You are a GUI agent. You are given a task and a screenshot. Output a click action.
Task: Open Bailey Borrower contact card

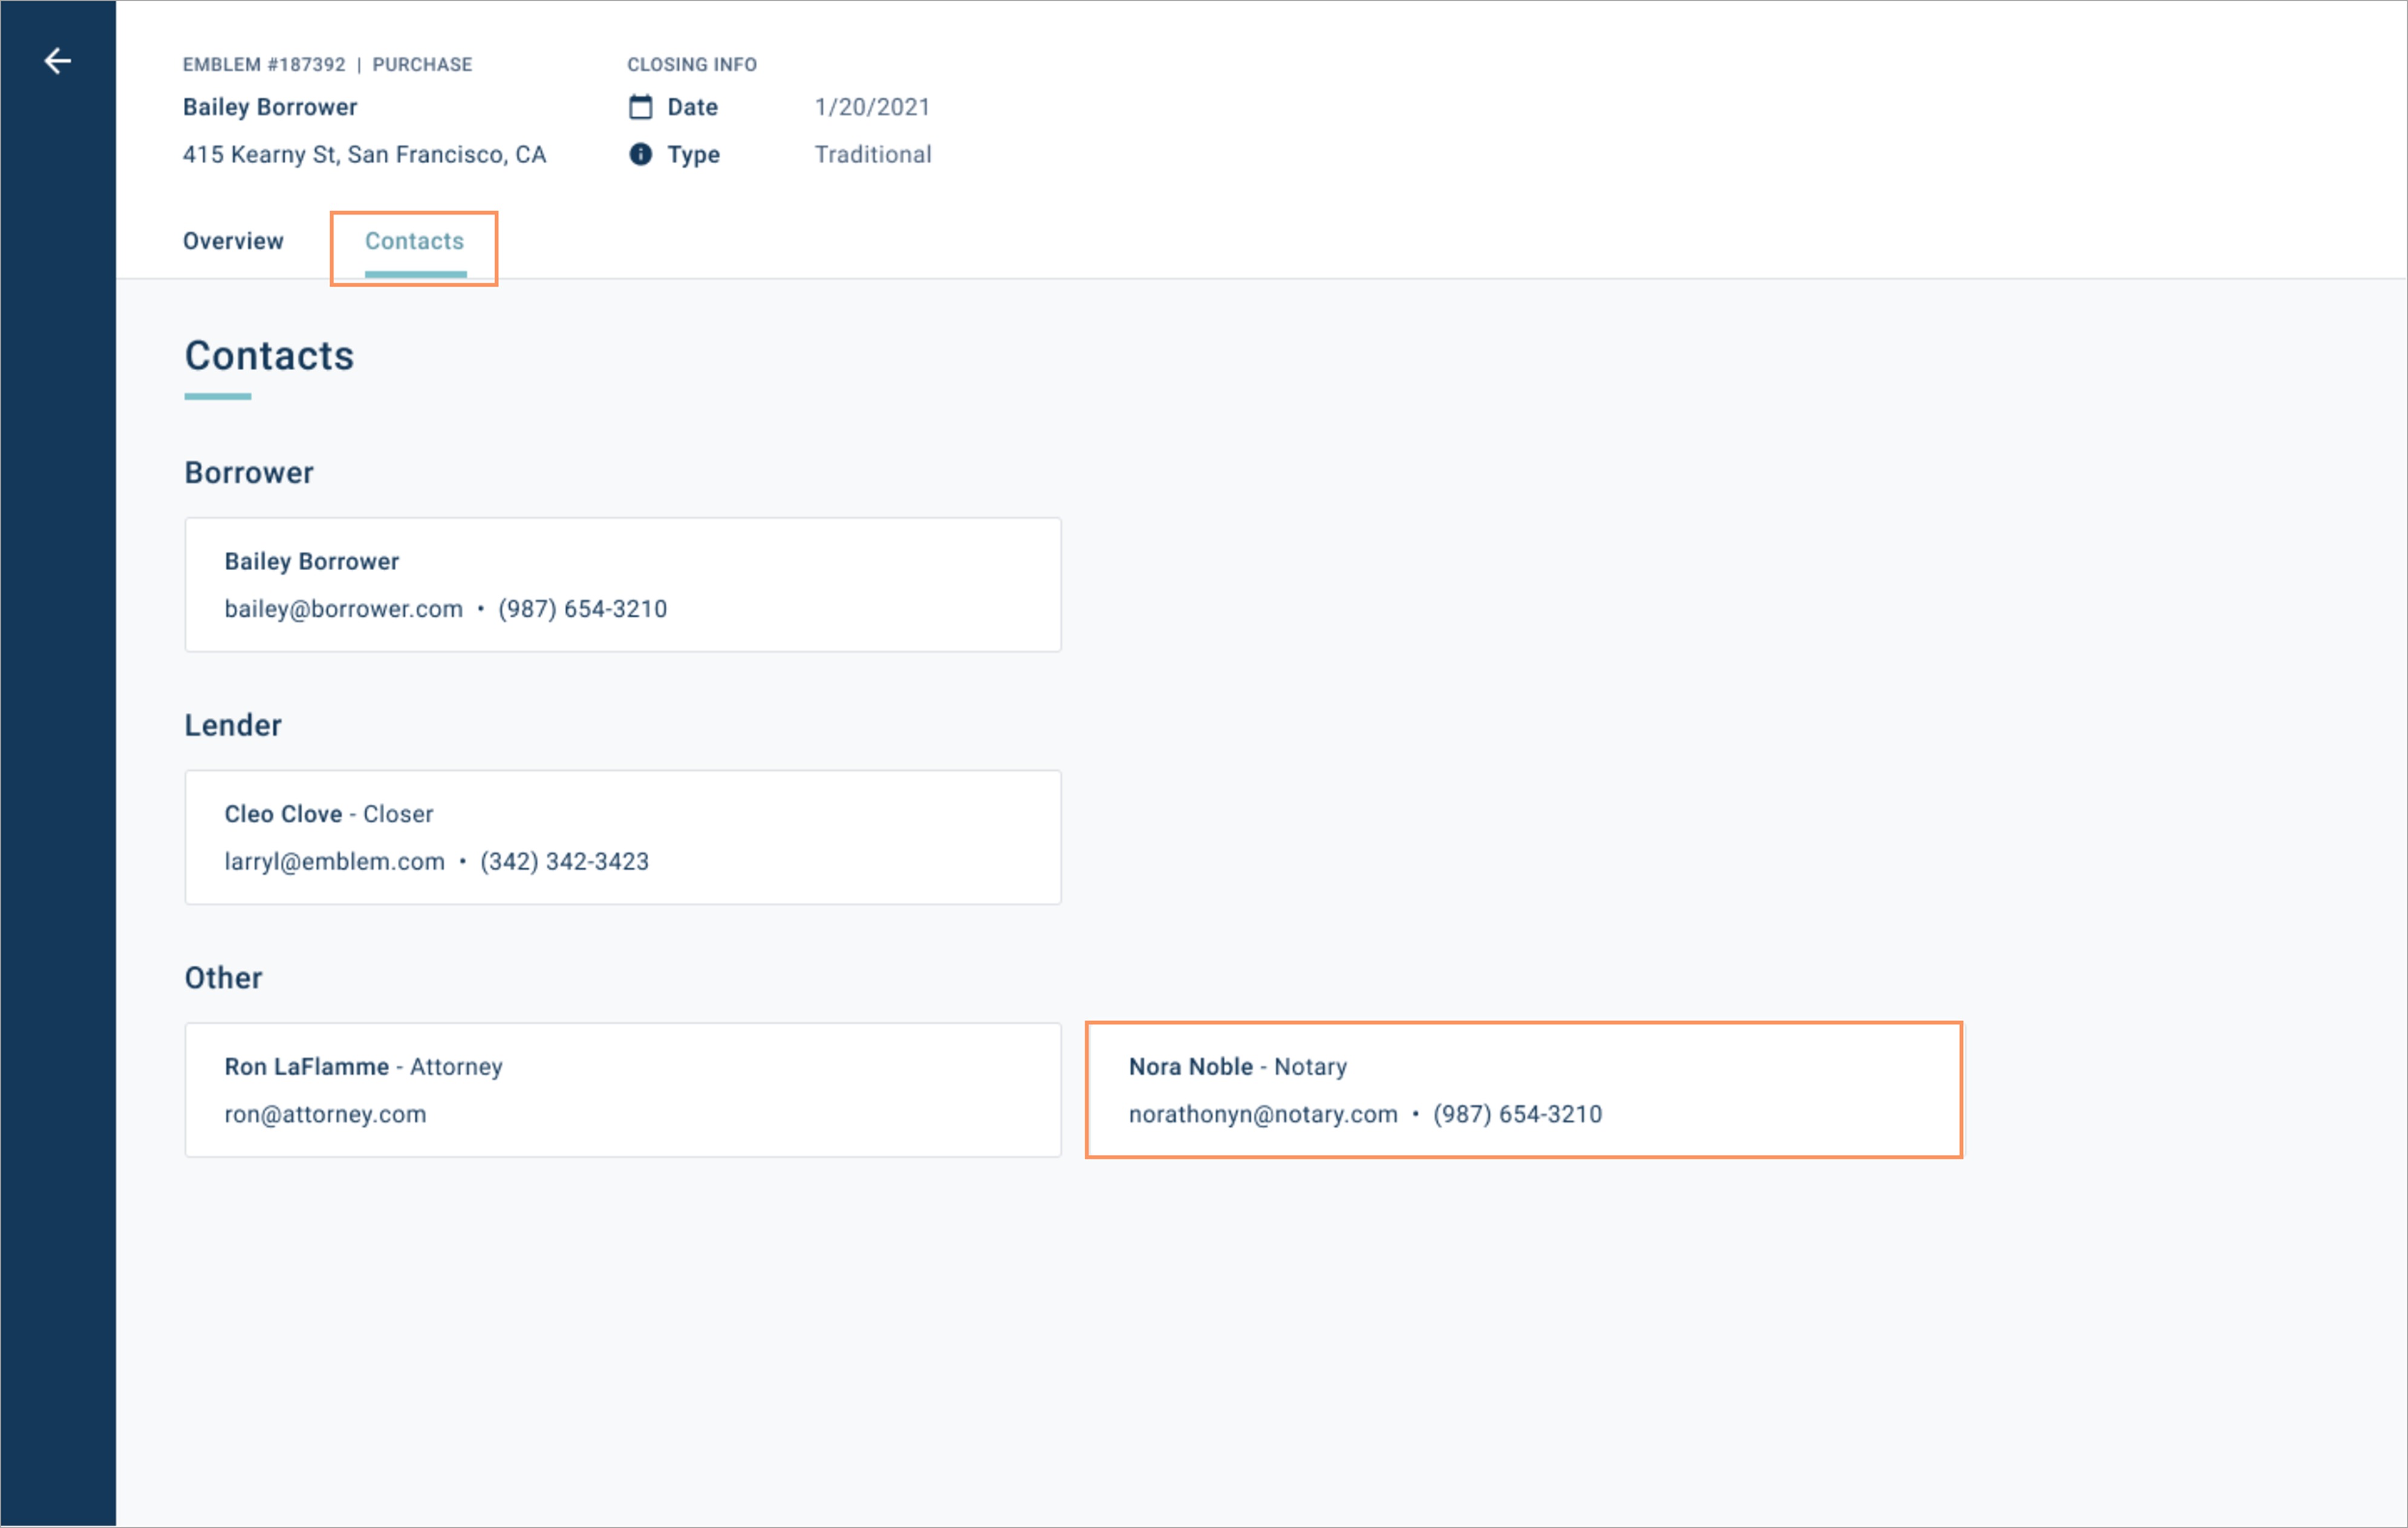click(622, 584)
